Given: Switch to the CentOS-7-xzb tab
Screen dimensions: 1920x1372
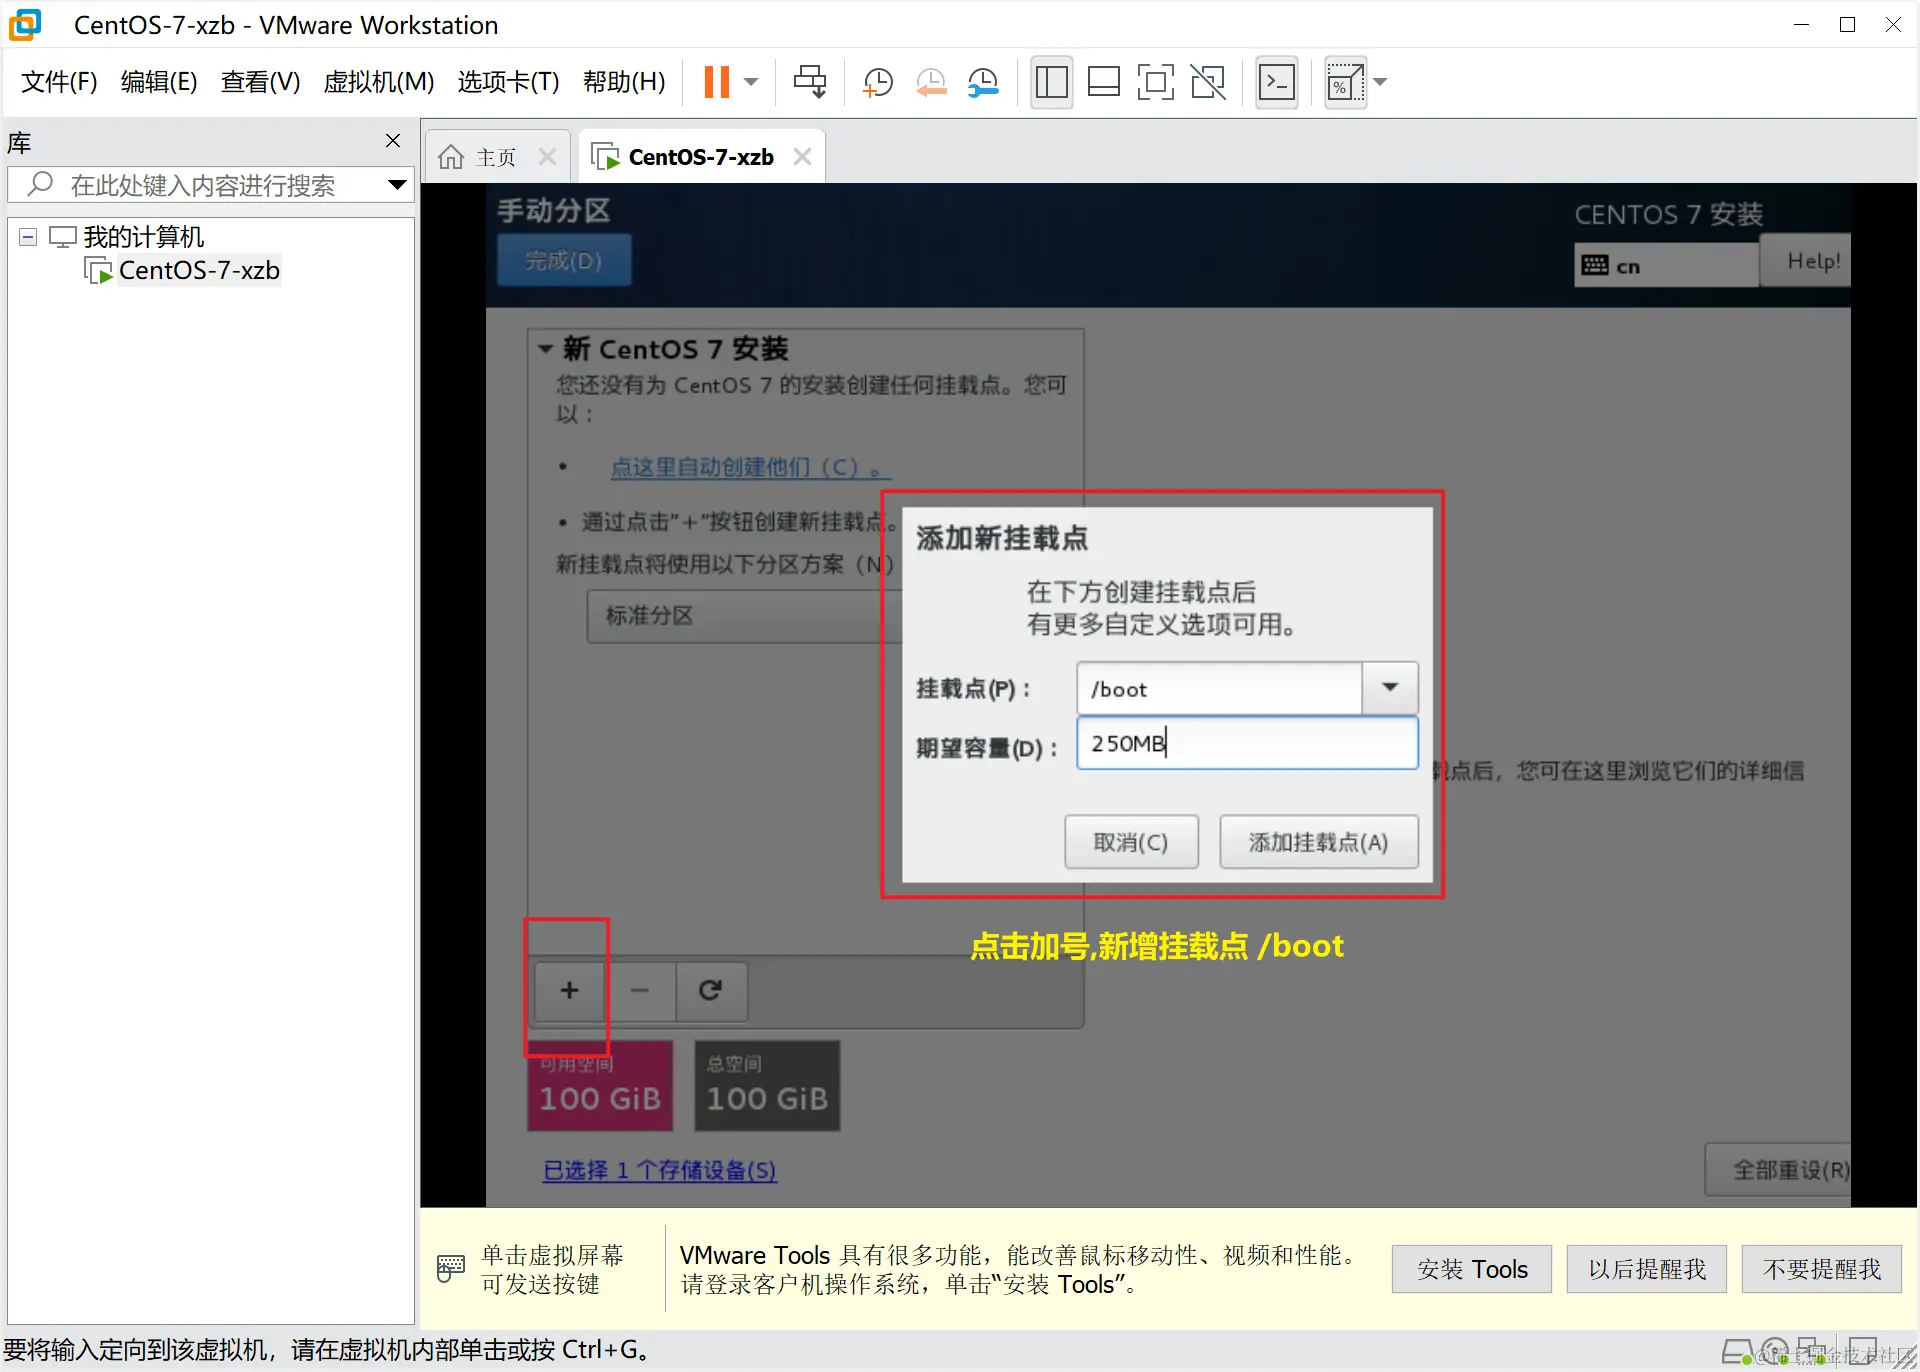Looking at the screenshot, I should pyautogui.click(x=701, y=157).
